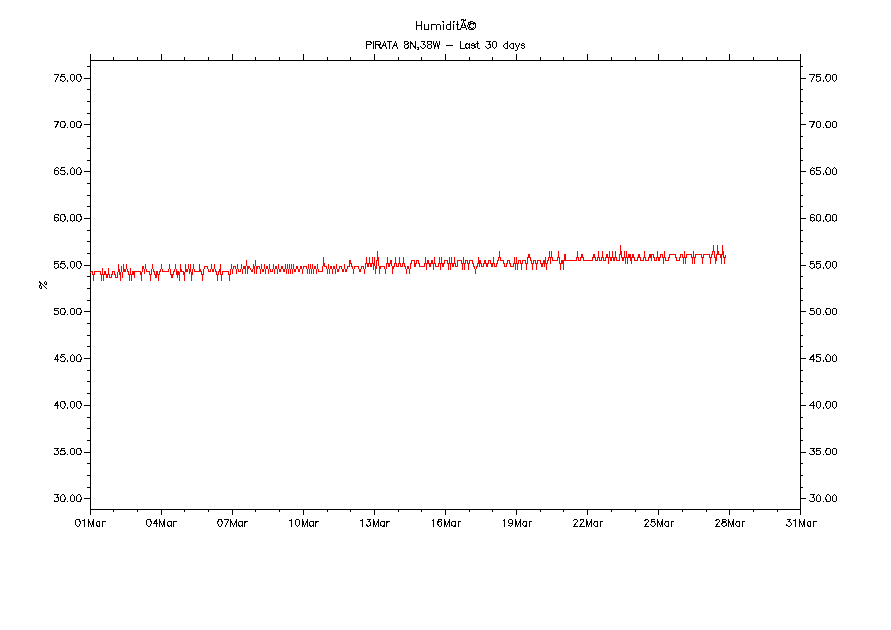This screenshot has width=891, height=630.
Task: Select the 25Mar date label
Action: tap(658, 522)
